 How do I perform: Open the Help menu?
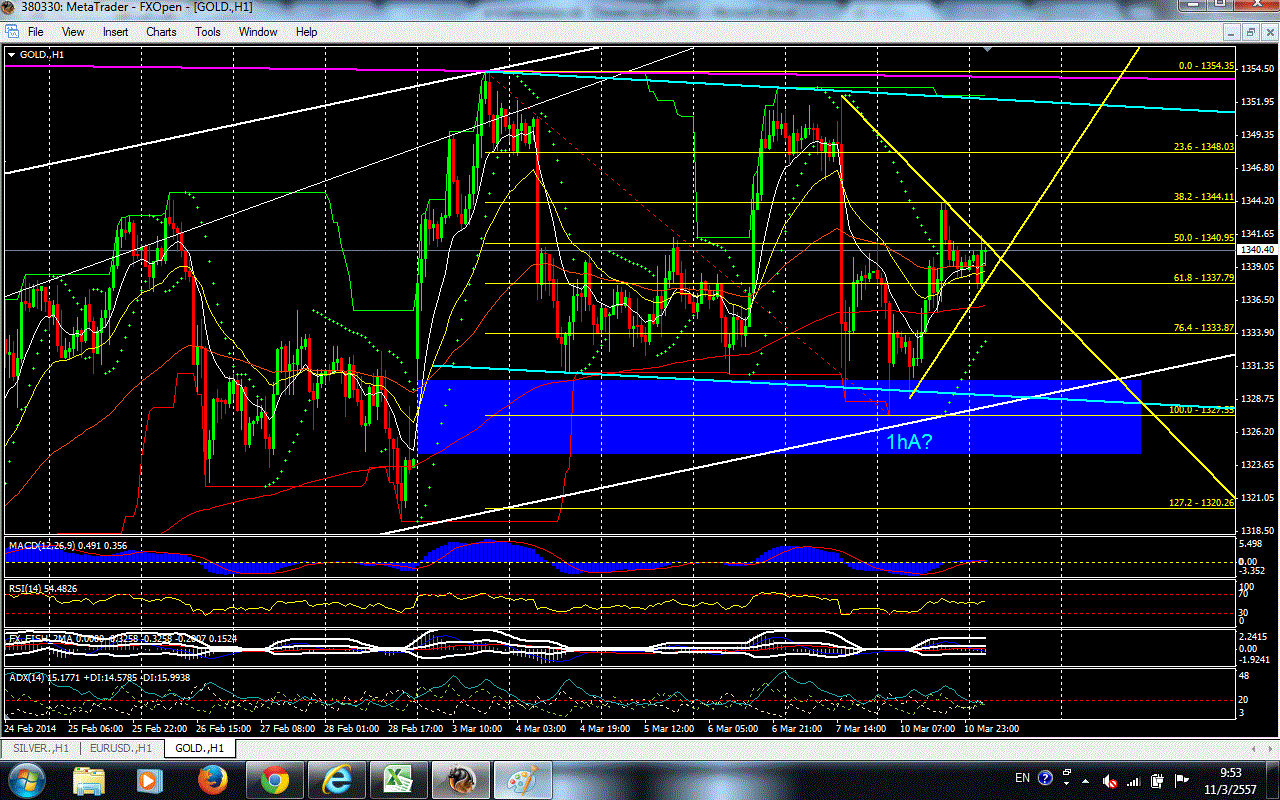coord(306,31)
